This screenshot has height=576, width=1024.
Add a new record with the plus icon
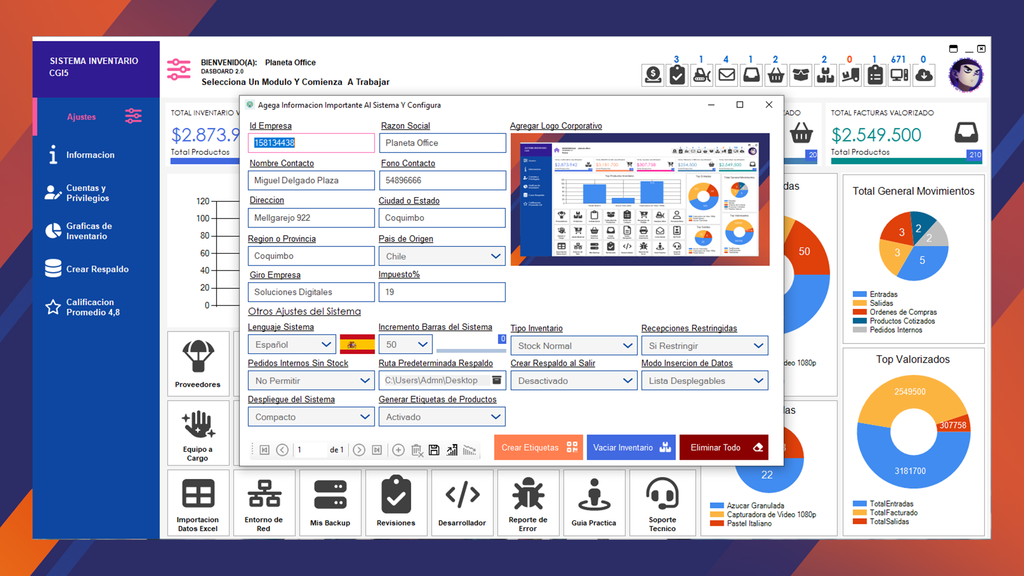point(398,450)
